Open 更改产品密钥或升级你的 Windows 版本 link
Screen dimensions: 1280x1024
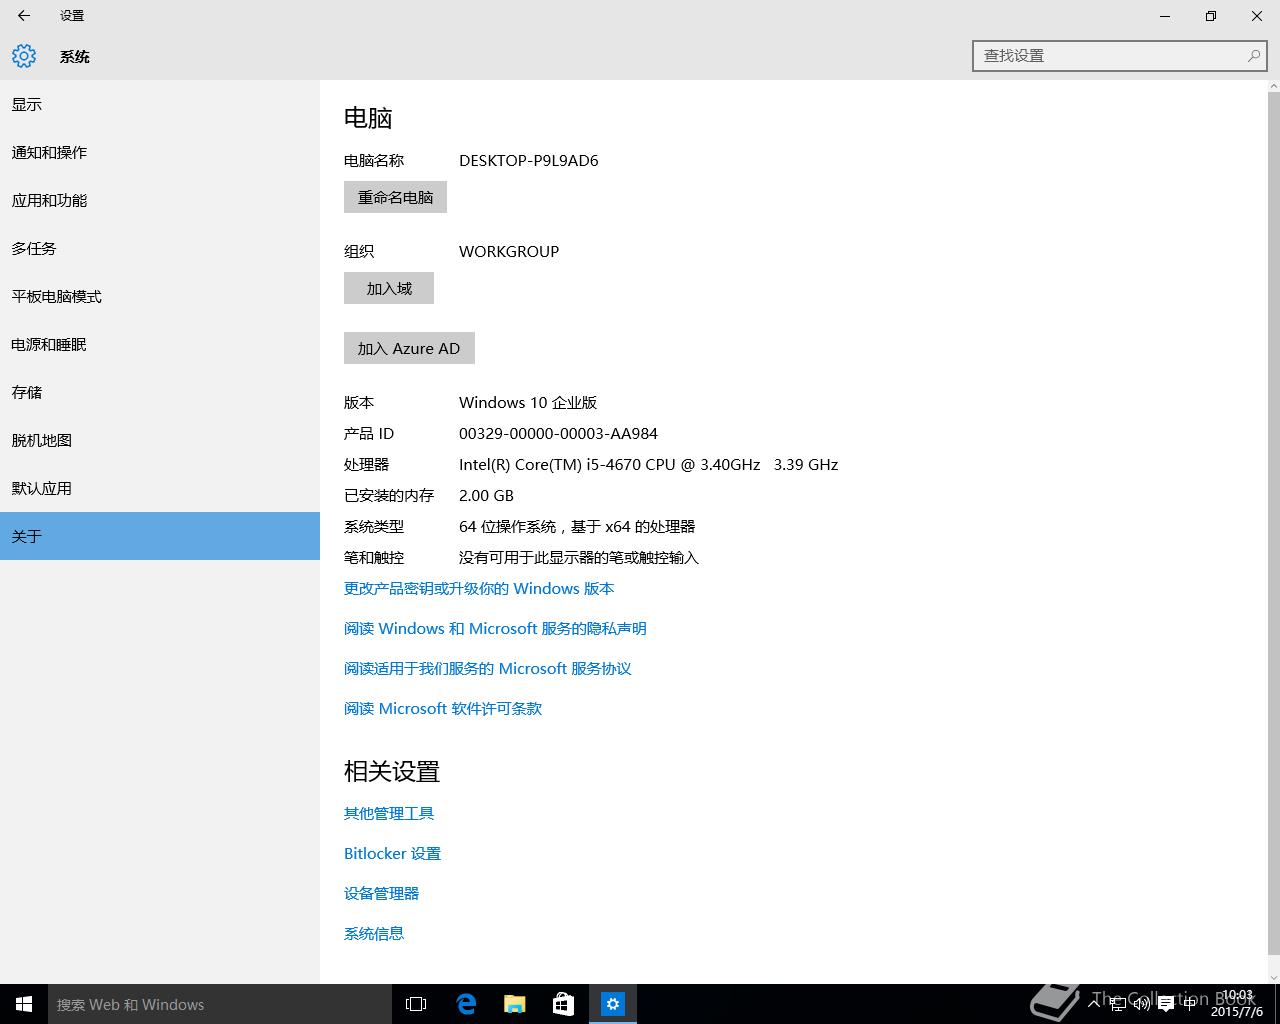coord(479,588)
